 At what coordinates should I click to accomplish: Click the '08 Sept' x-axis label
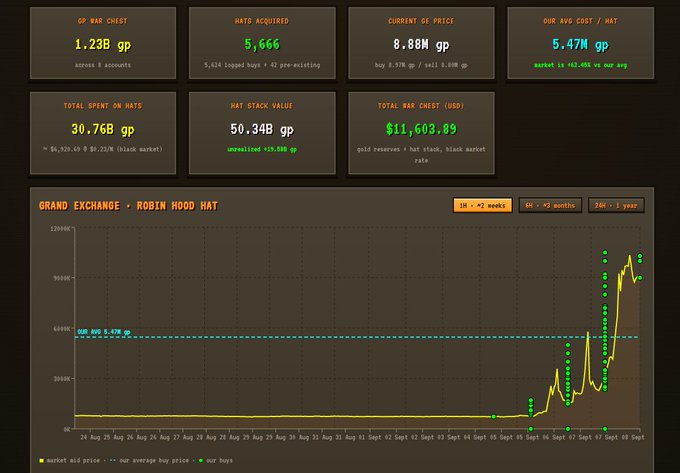point(634,437)
